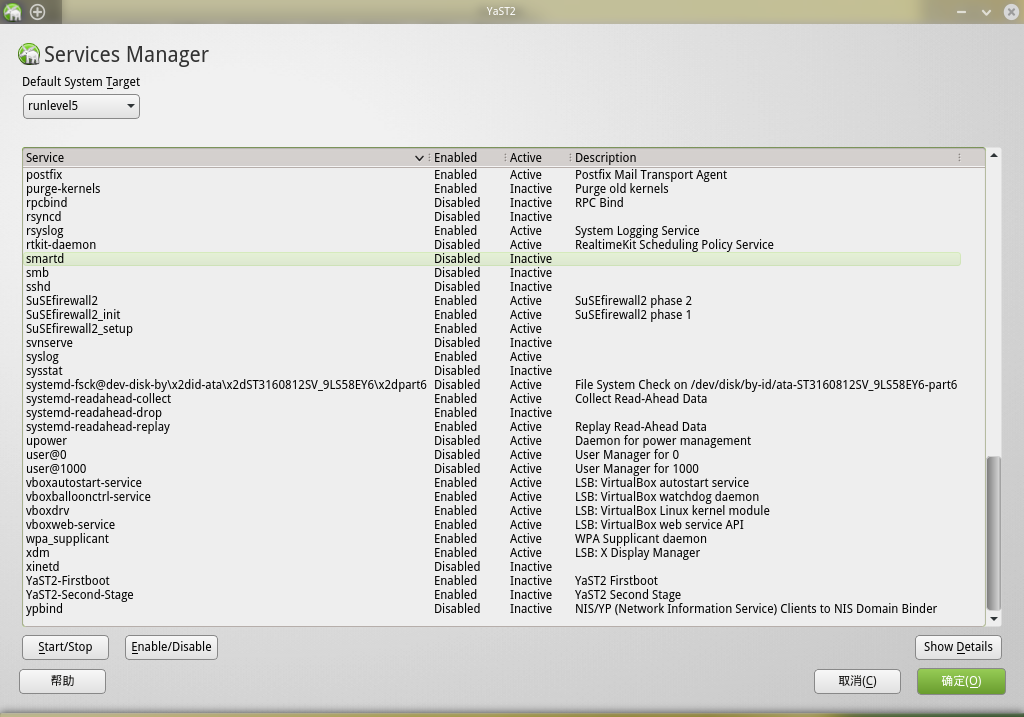The height and width of the screenshot is (717, 1024).
Task: Select the vboxdrv service row
Action: [x=492, y=511]
